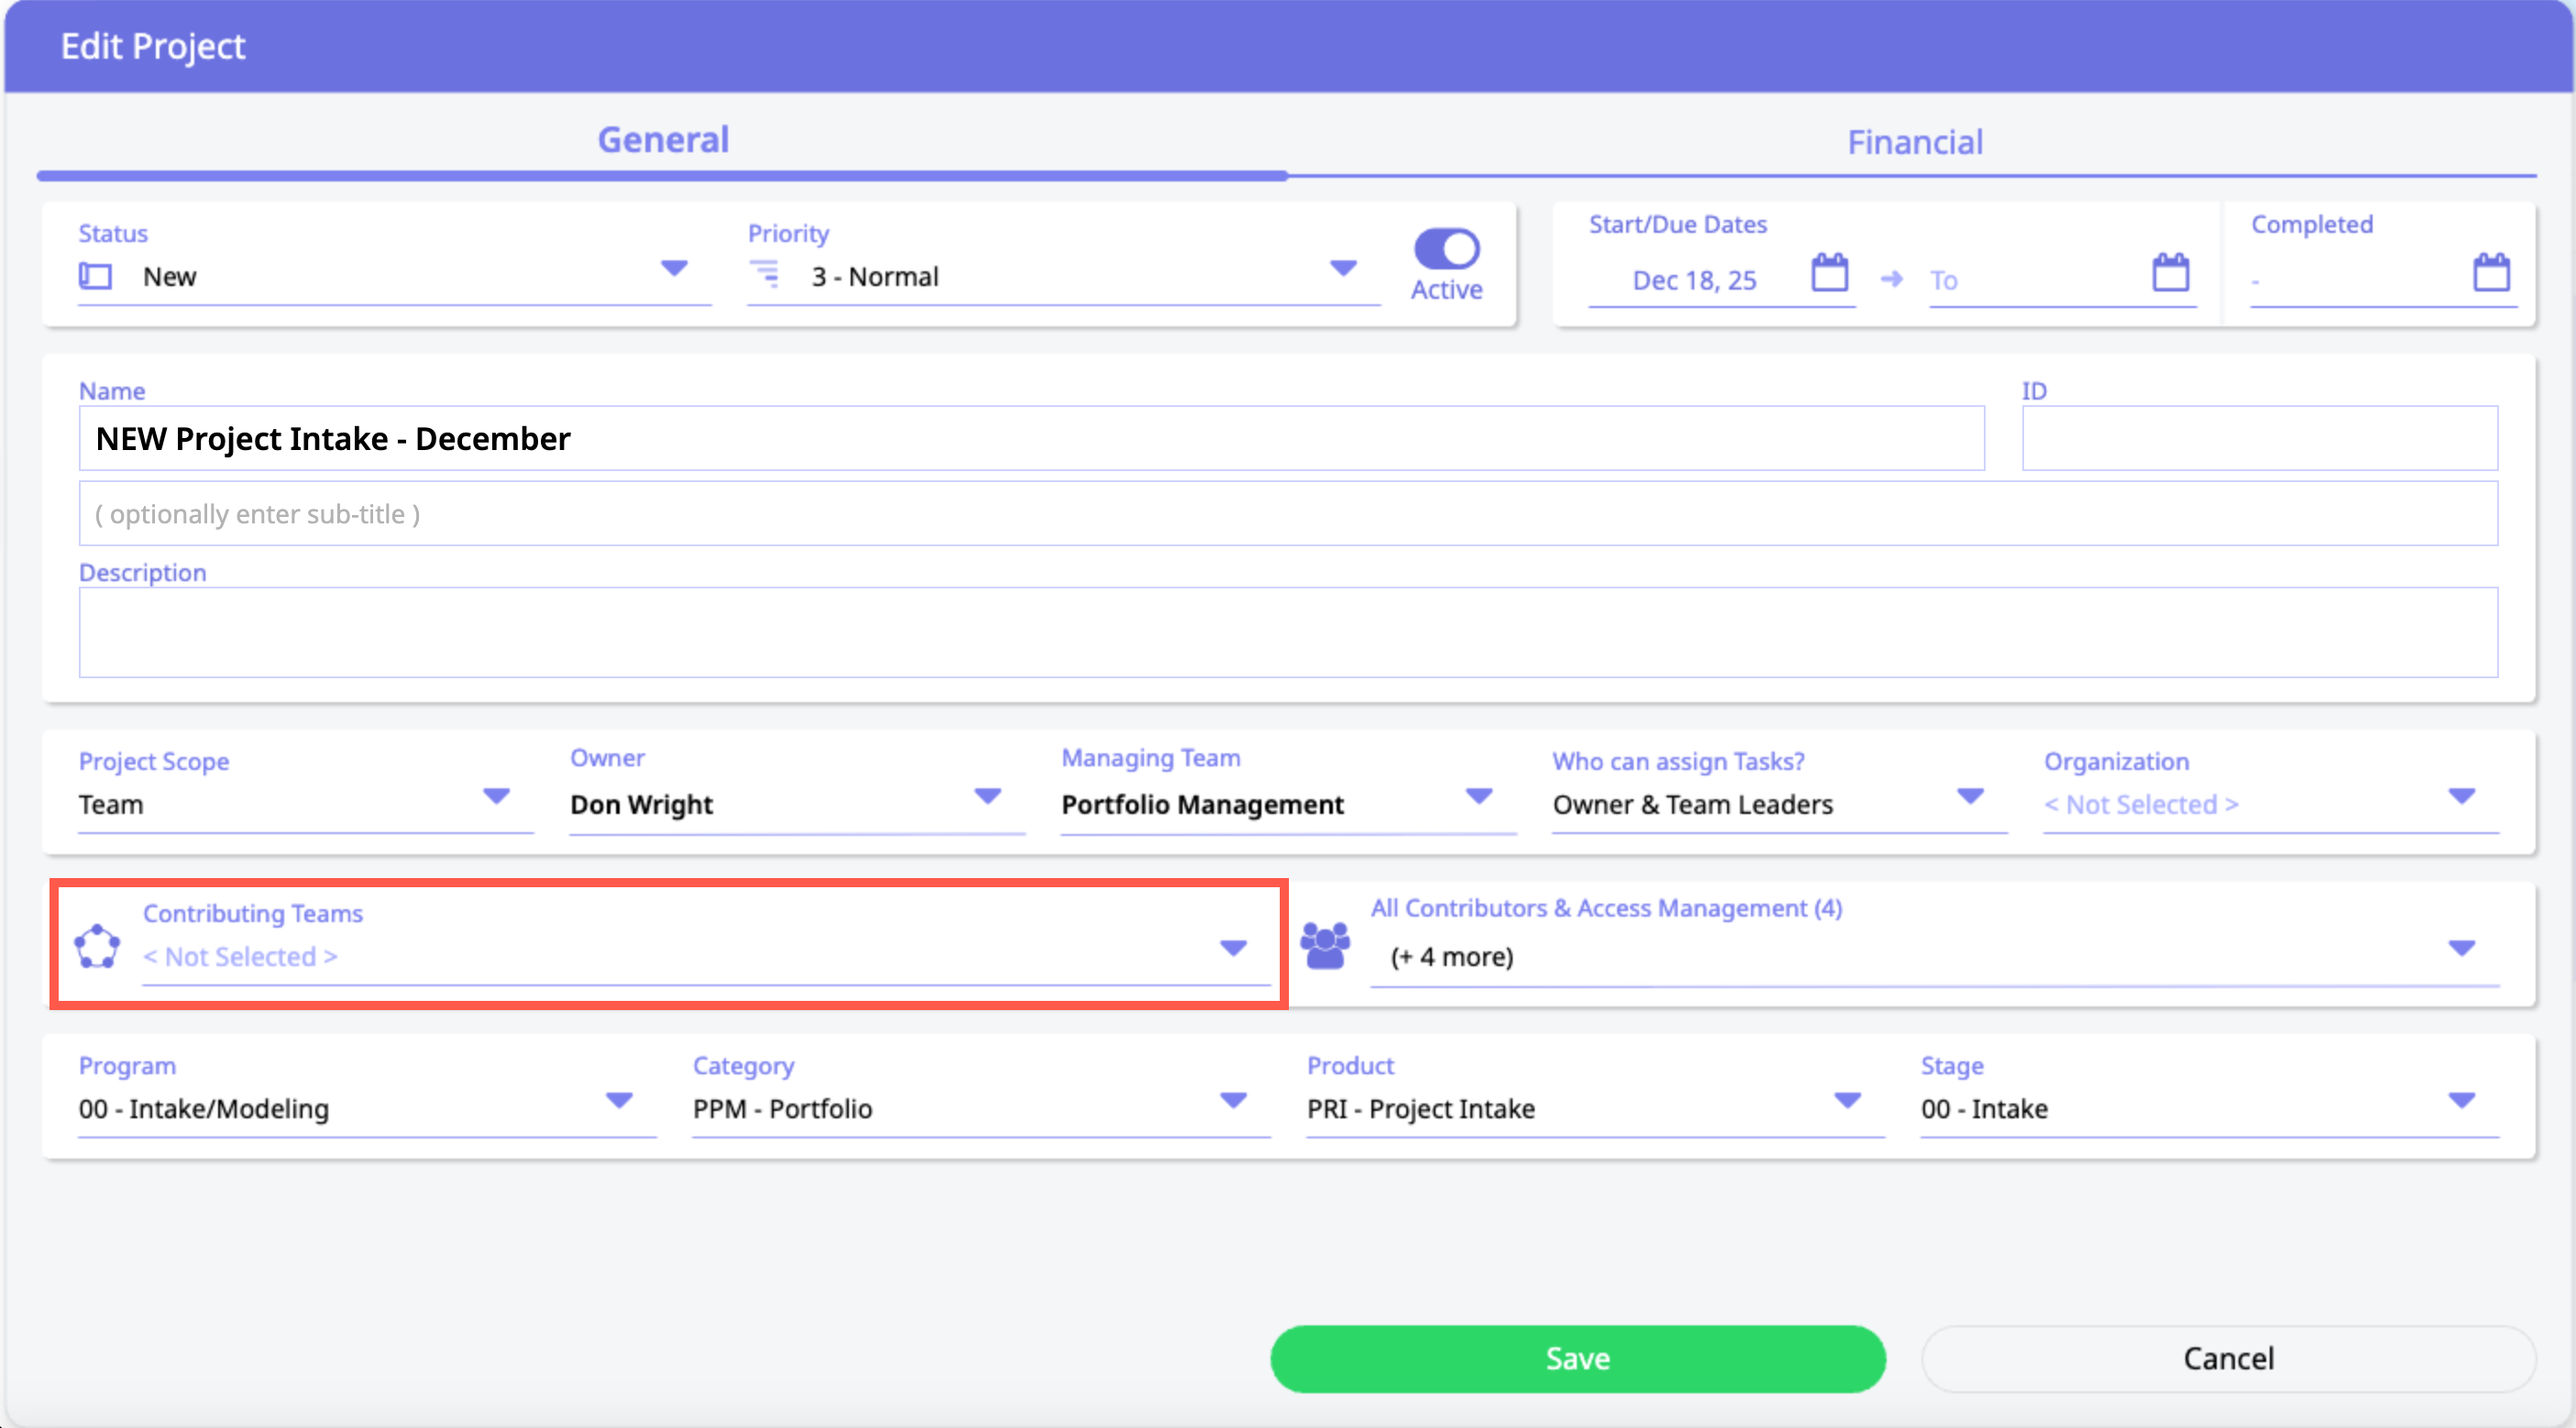2576x1428 pixels.
Task: Click the Contributing Teams pentagon icon
Action: click(x=97, y=946)
